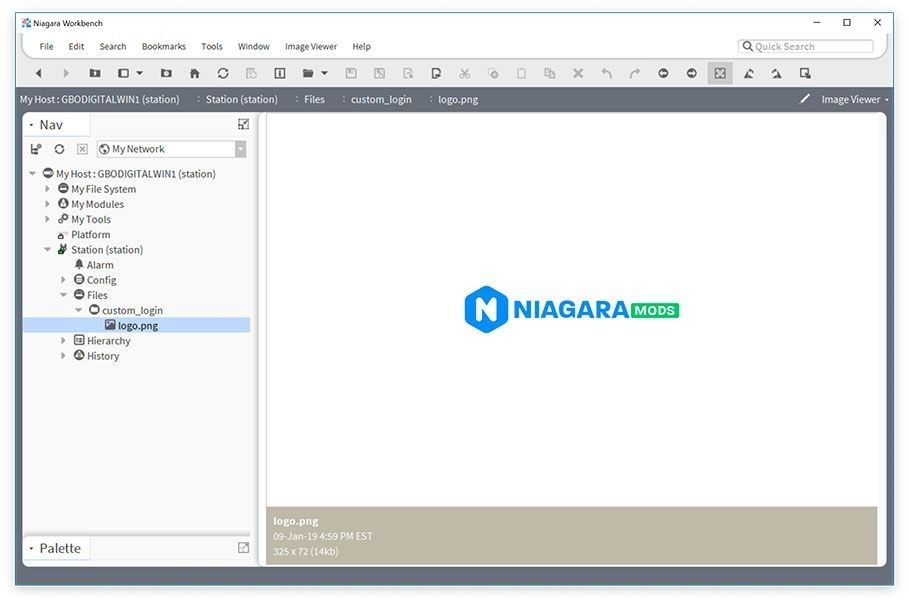This screenshot has height=603, width=909.
Task: Select the Hierarchy tree item
Action: [x=108, y=341]
